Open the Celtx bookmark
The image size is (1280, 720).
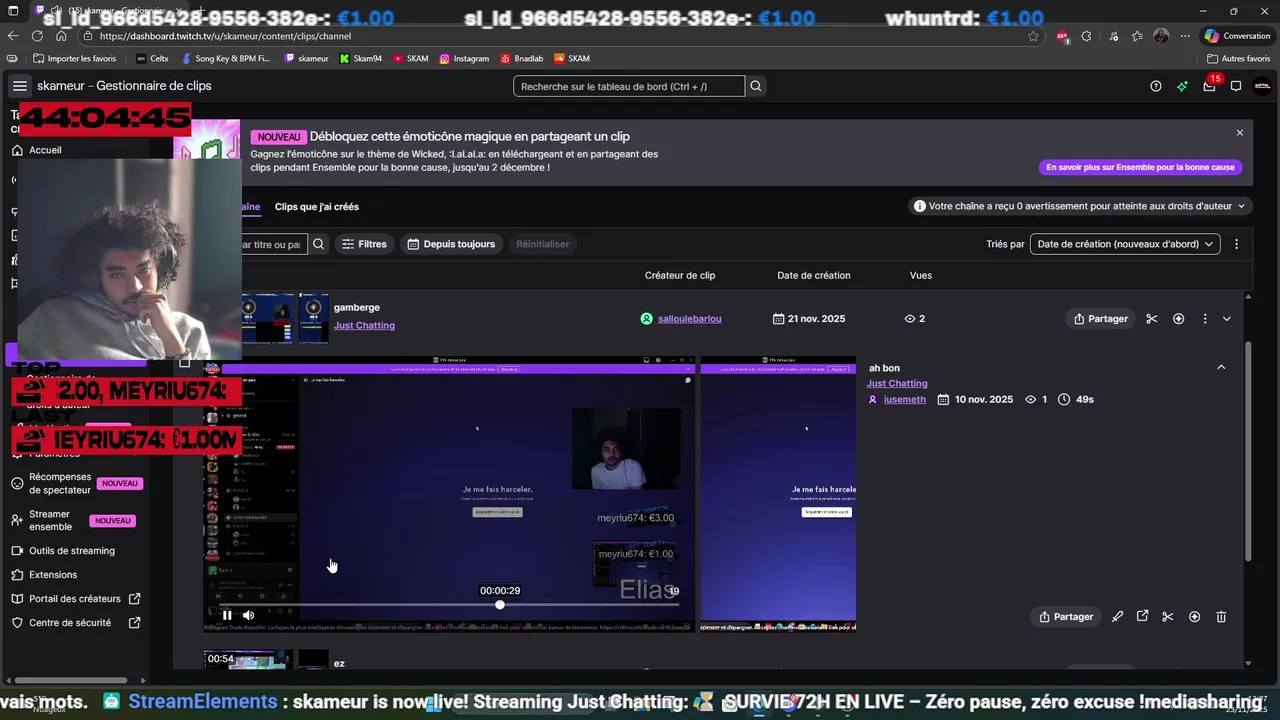click(x=153, y=59)
